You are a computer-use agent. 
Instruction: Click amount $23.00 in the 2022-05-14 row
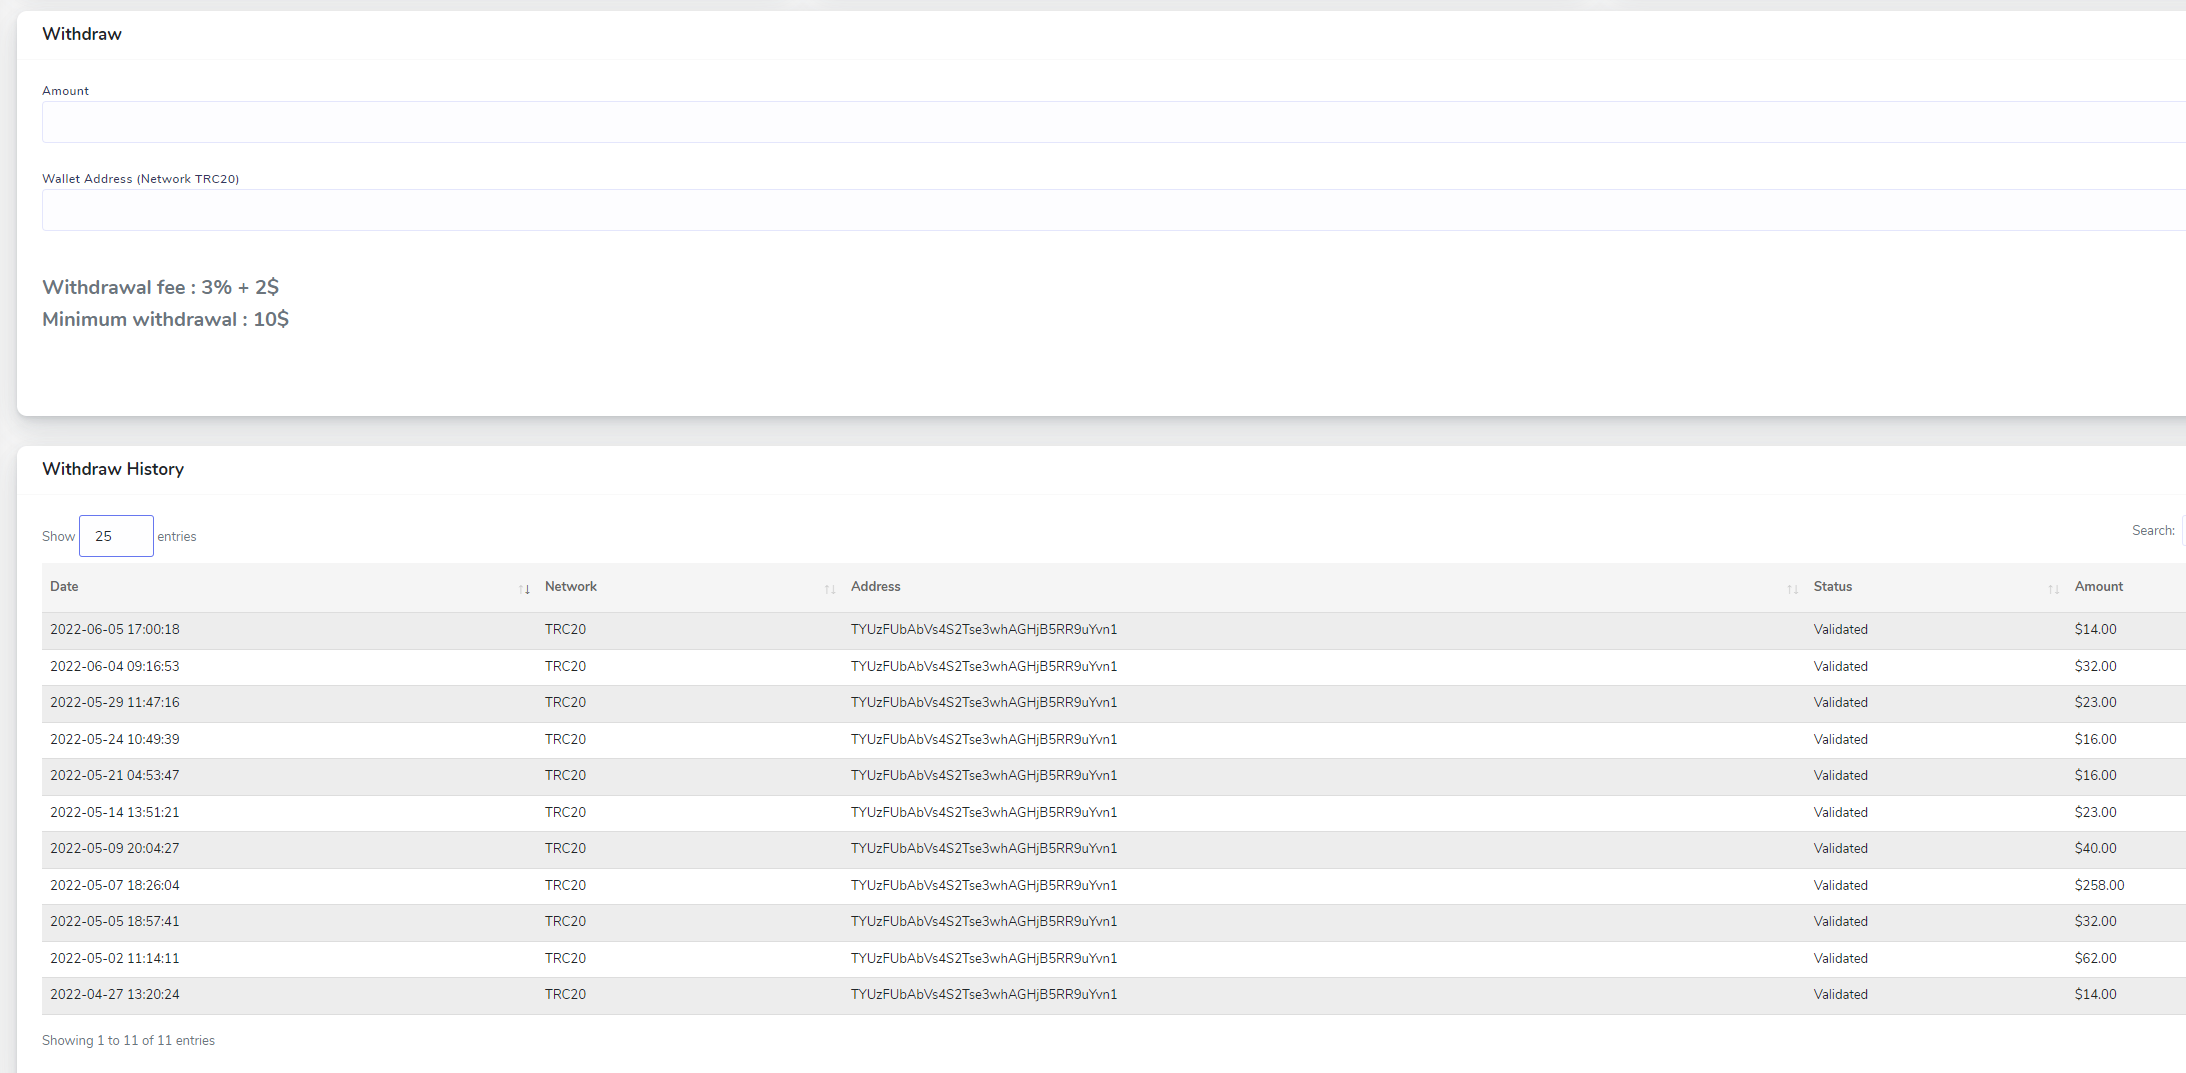pyautogui.click(x=2095, y=812)
